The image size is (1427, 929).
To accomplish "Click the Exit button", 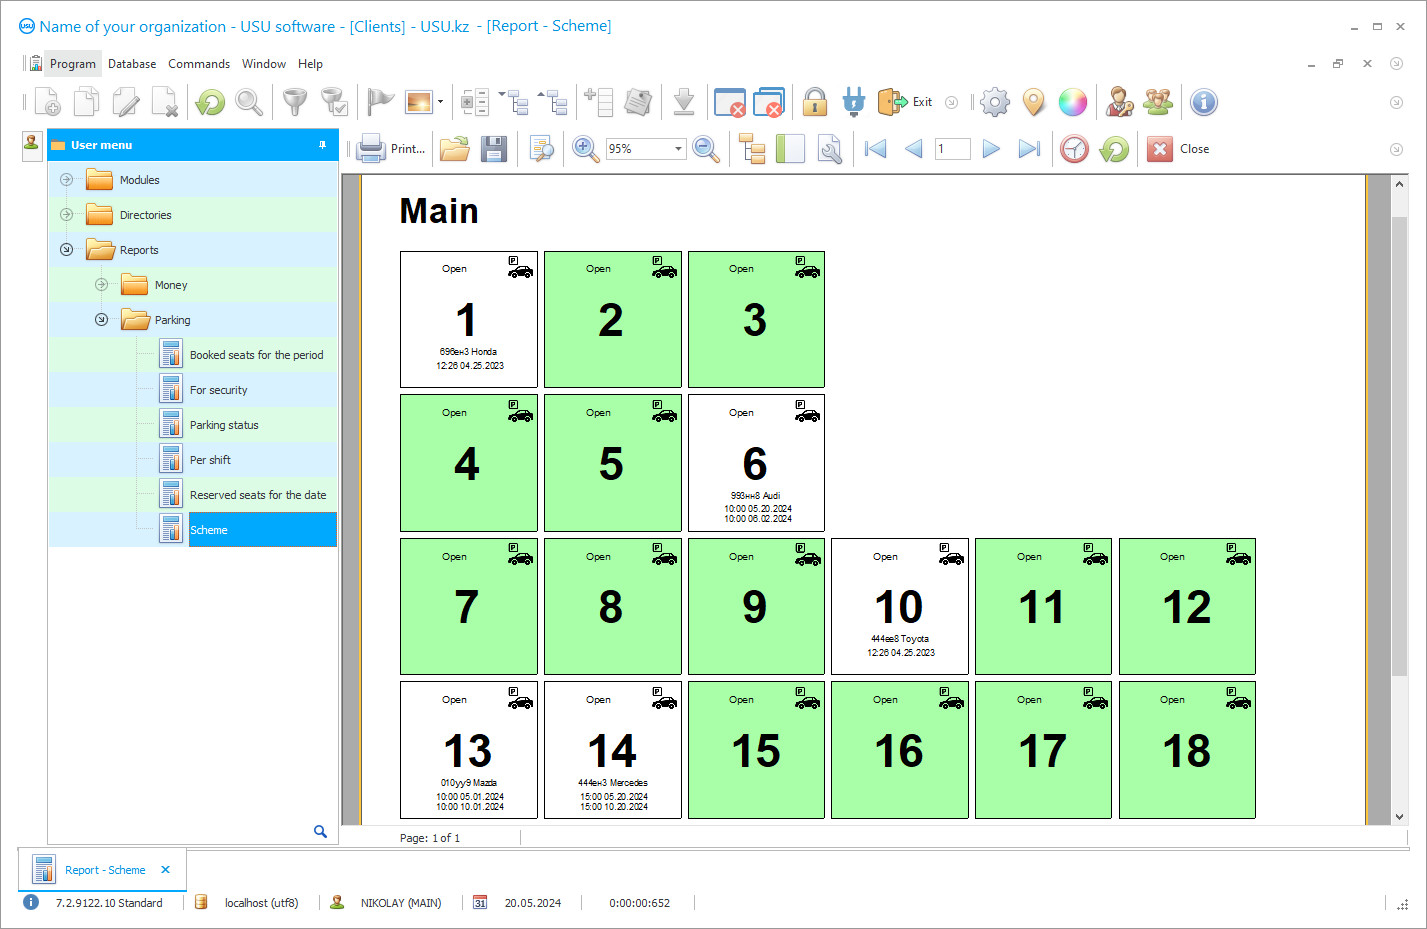I will tap(906, 102).
